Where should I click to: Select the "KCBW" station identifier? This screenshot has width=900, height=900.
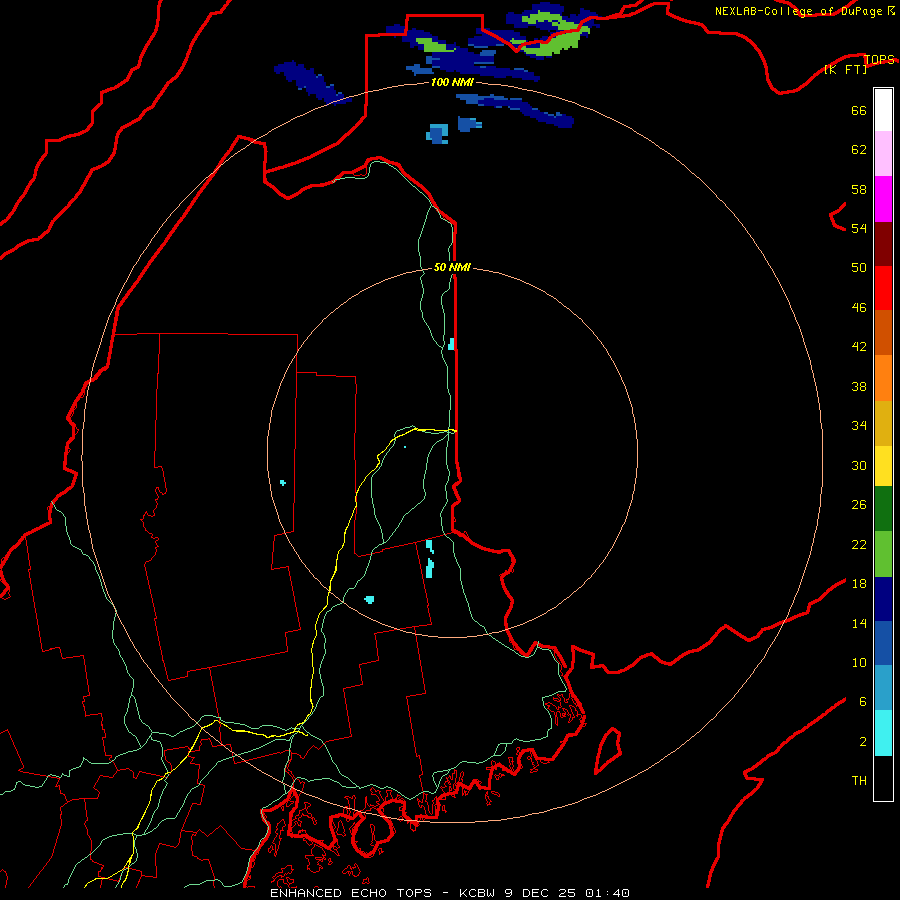click(476, 893)
